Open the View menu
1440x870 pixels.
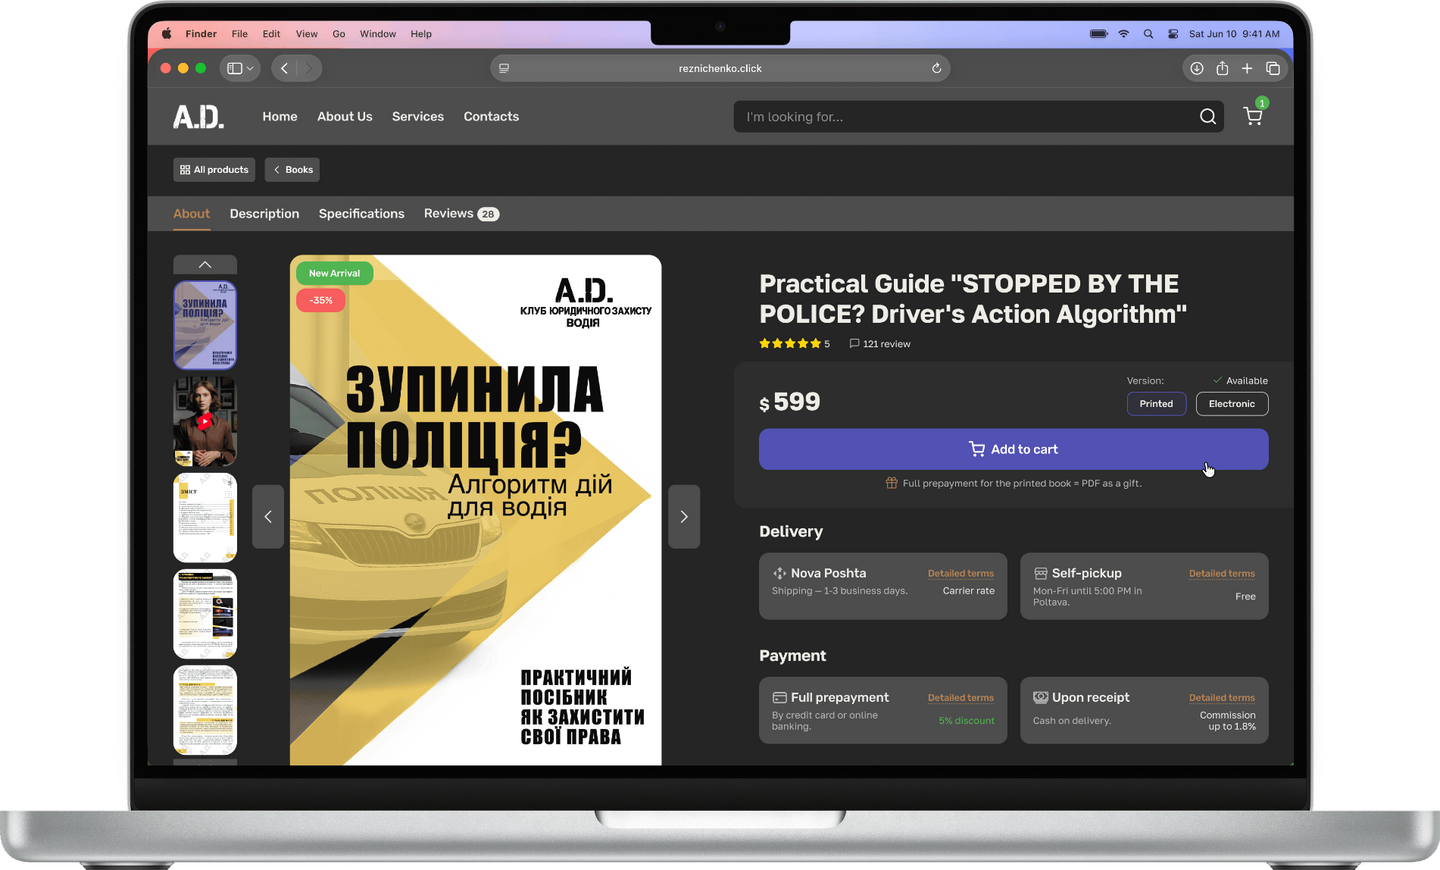pos(307,34)
